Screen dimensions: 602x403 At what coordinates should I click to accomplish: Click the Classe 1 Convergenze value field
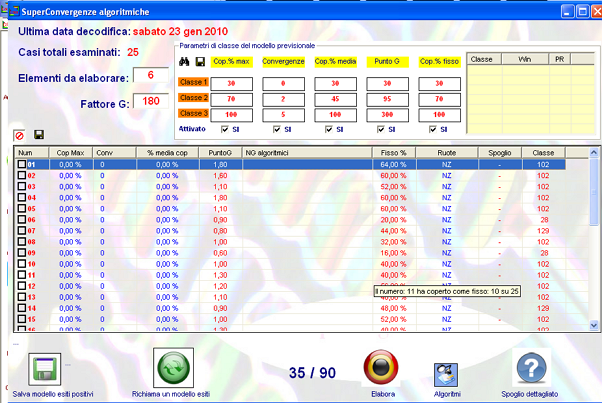coord(282,84)
